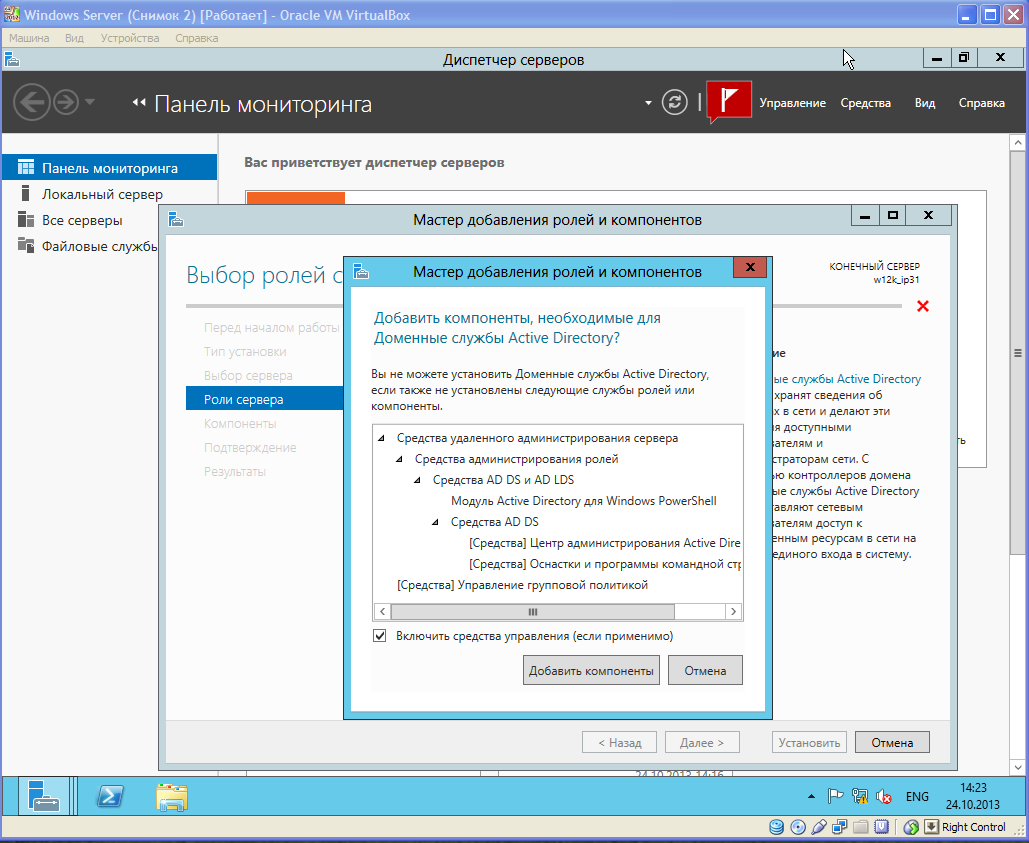This screenshot has width=1029, height=843.
Task: Collapse Средства удаленного администрирования сервера node
Action: (x=381, y=438)
